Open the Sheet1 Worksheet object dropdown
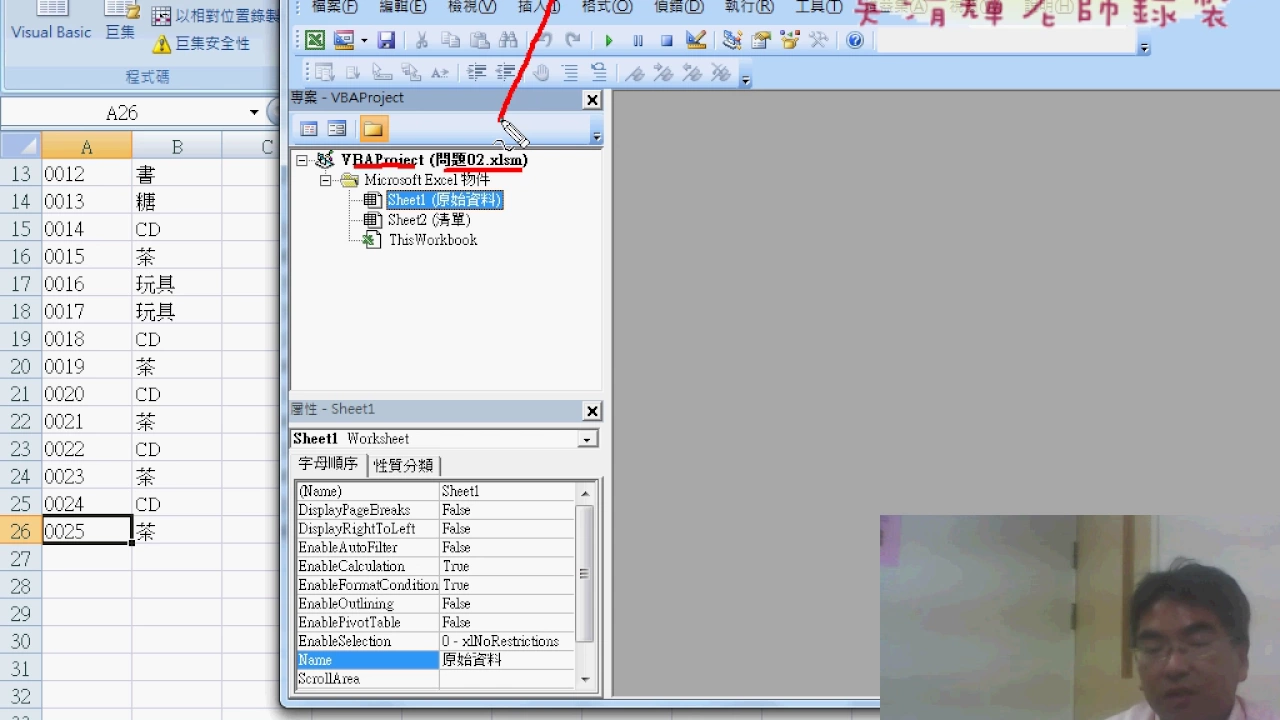Image resolution: width=1280 pixels, height=720 pixels. point(587,439)
